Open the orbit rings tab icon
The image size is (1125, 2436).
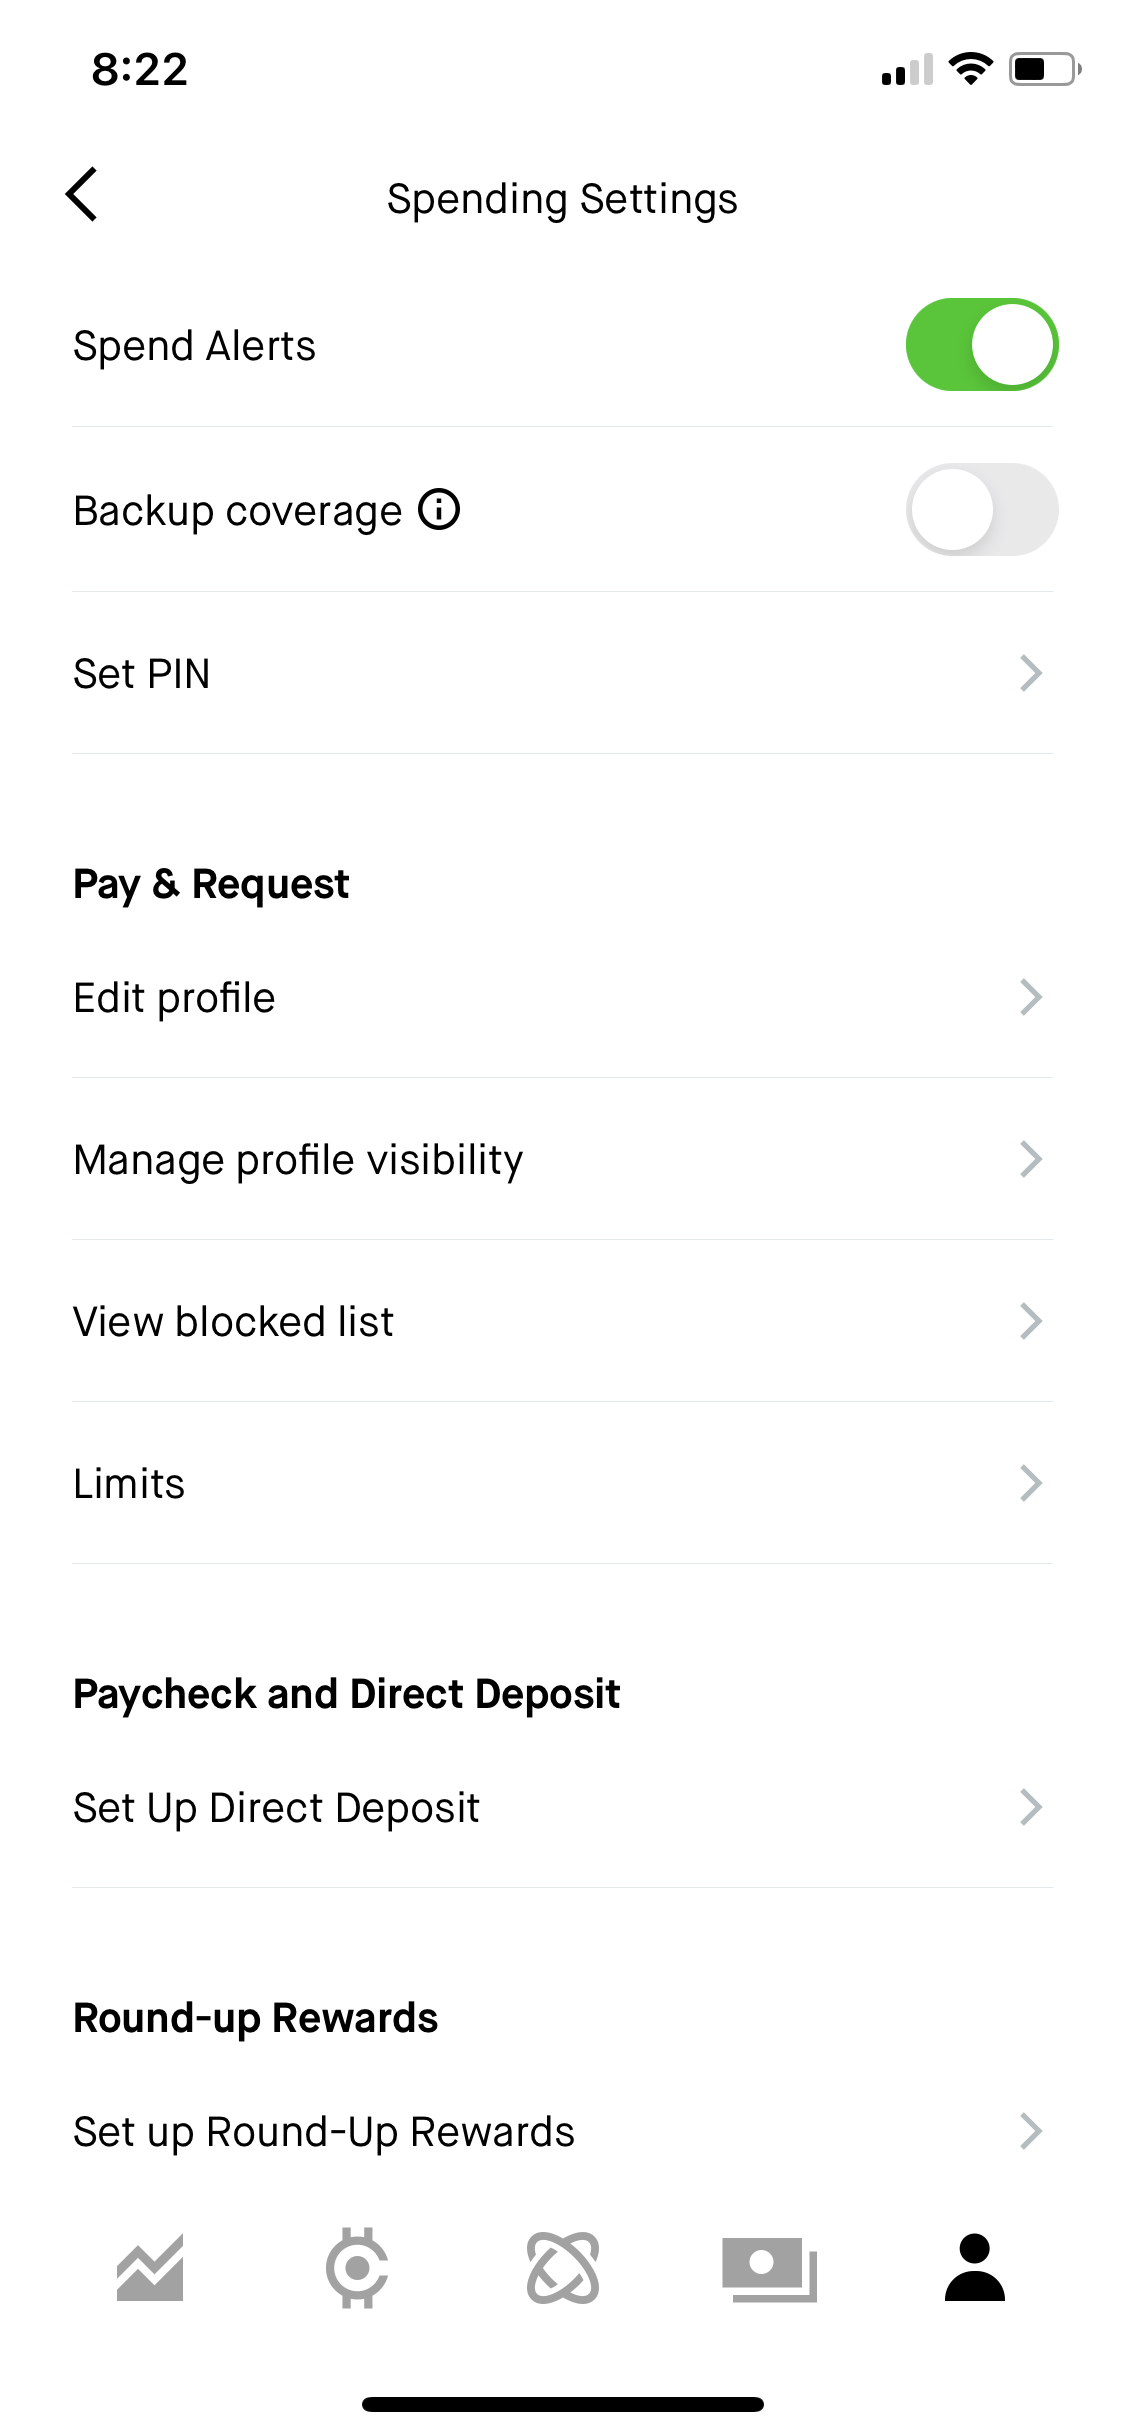[x=563, y=2267]
